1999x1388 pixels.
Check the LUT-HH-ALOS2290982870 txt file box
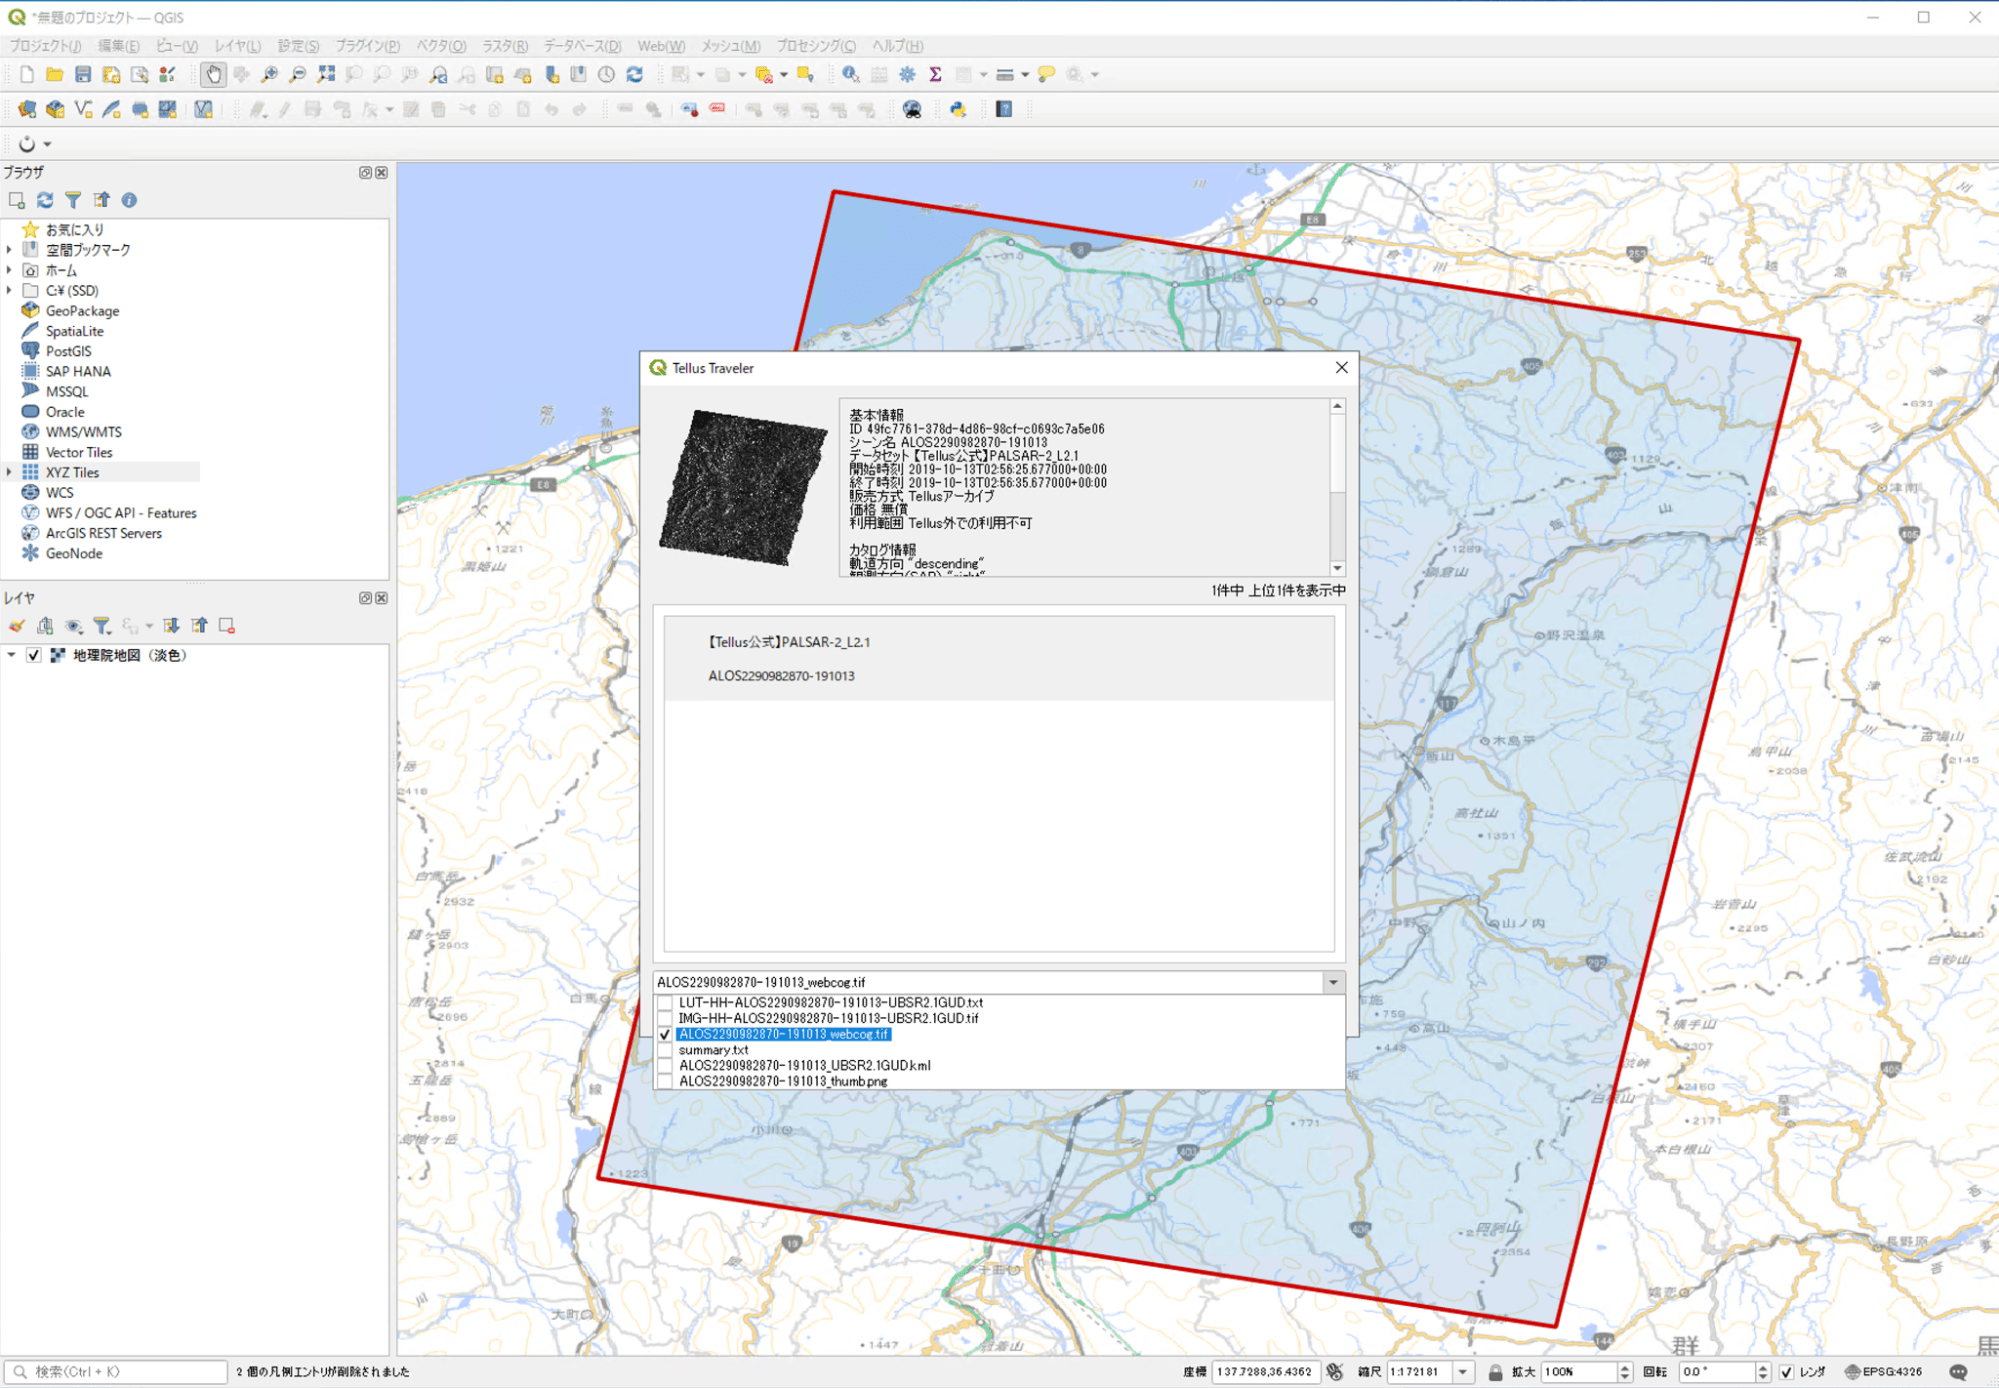[x=665, y=1002]
